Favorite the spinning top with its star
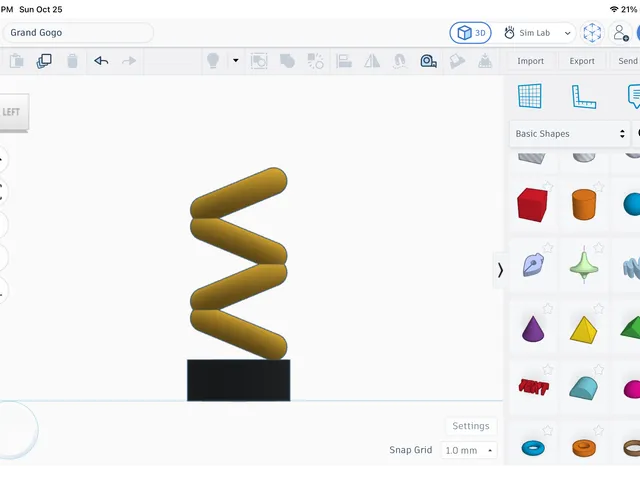640x480 pixels. (x=598, y=248)
